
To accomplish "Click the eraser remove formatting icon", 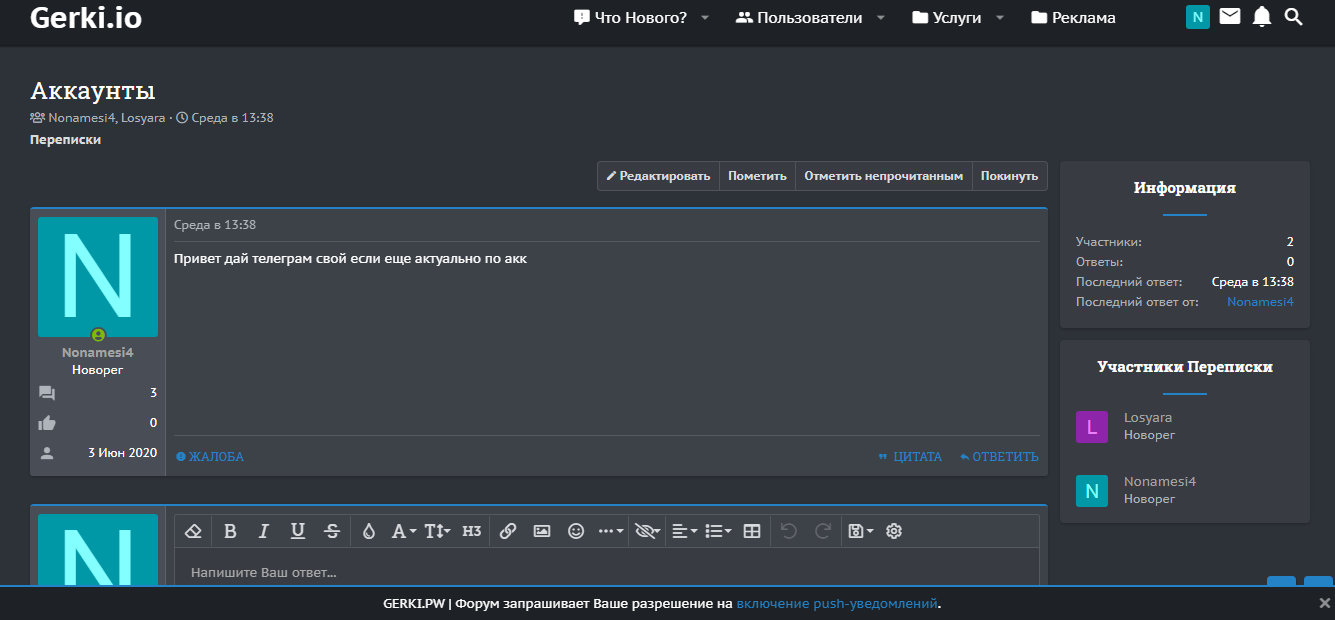I will pos(194,531).
